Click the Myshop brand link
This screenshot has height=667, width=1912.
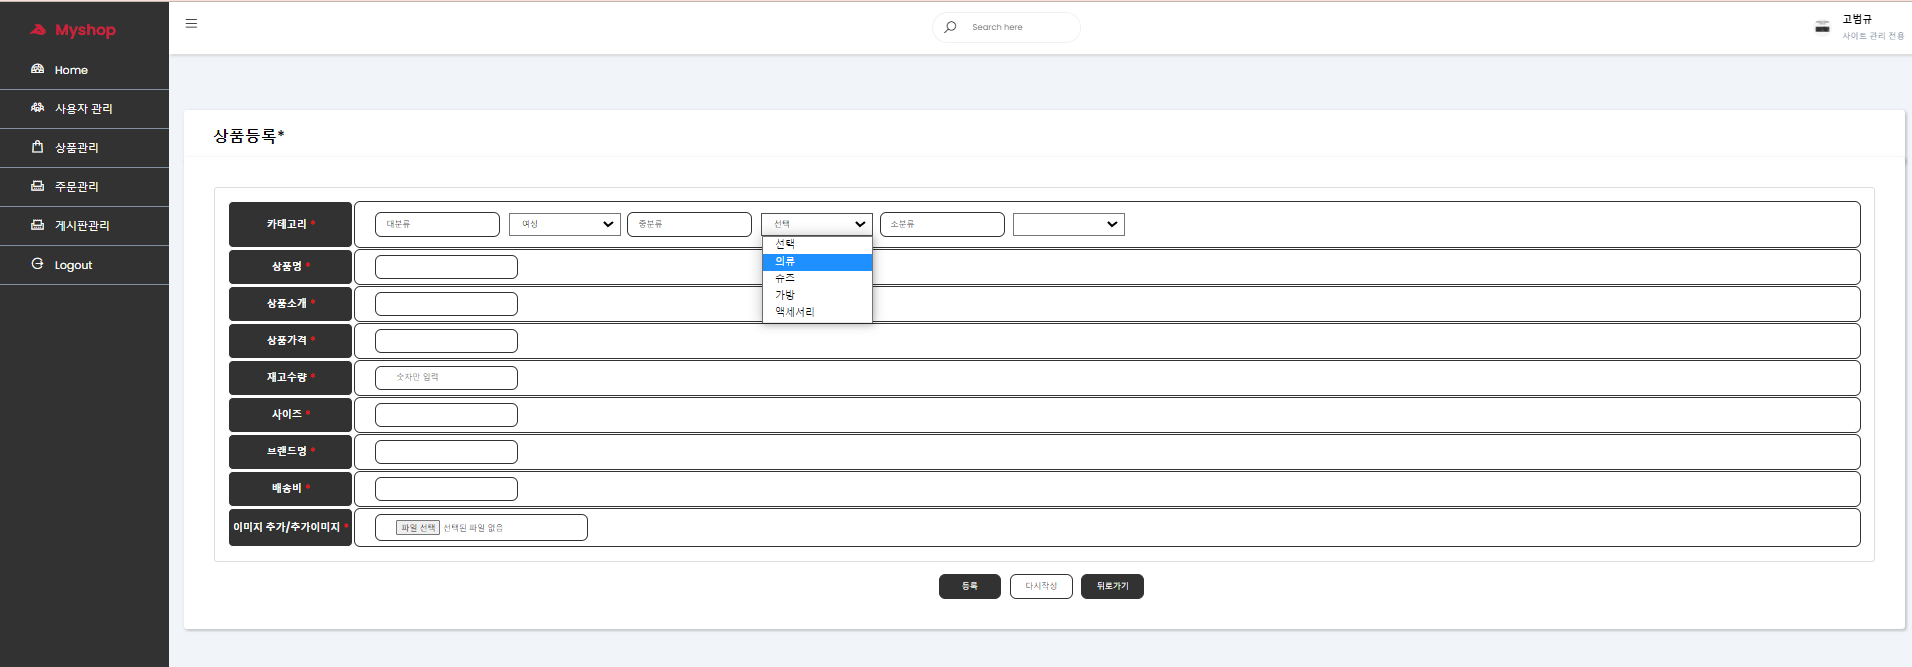[85, 30]
